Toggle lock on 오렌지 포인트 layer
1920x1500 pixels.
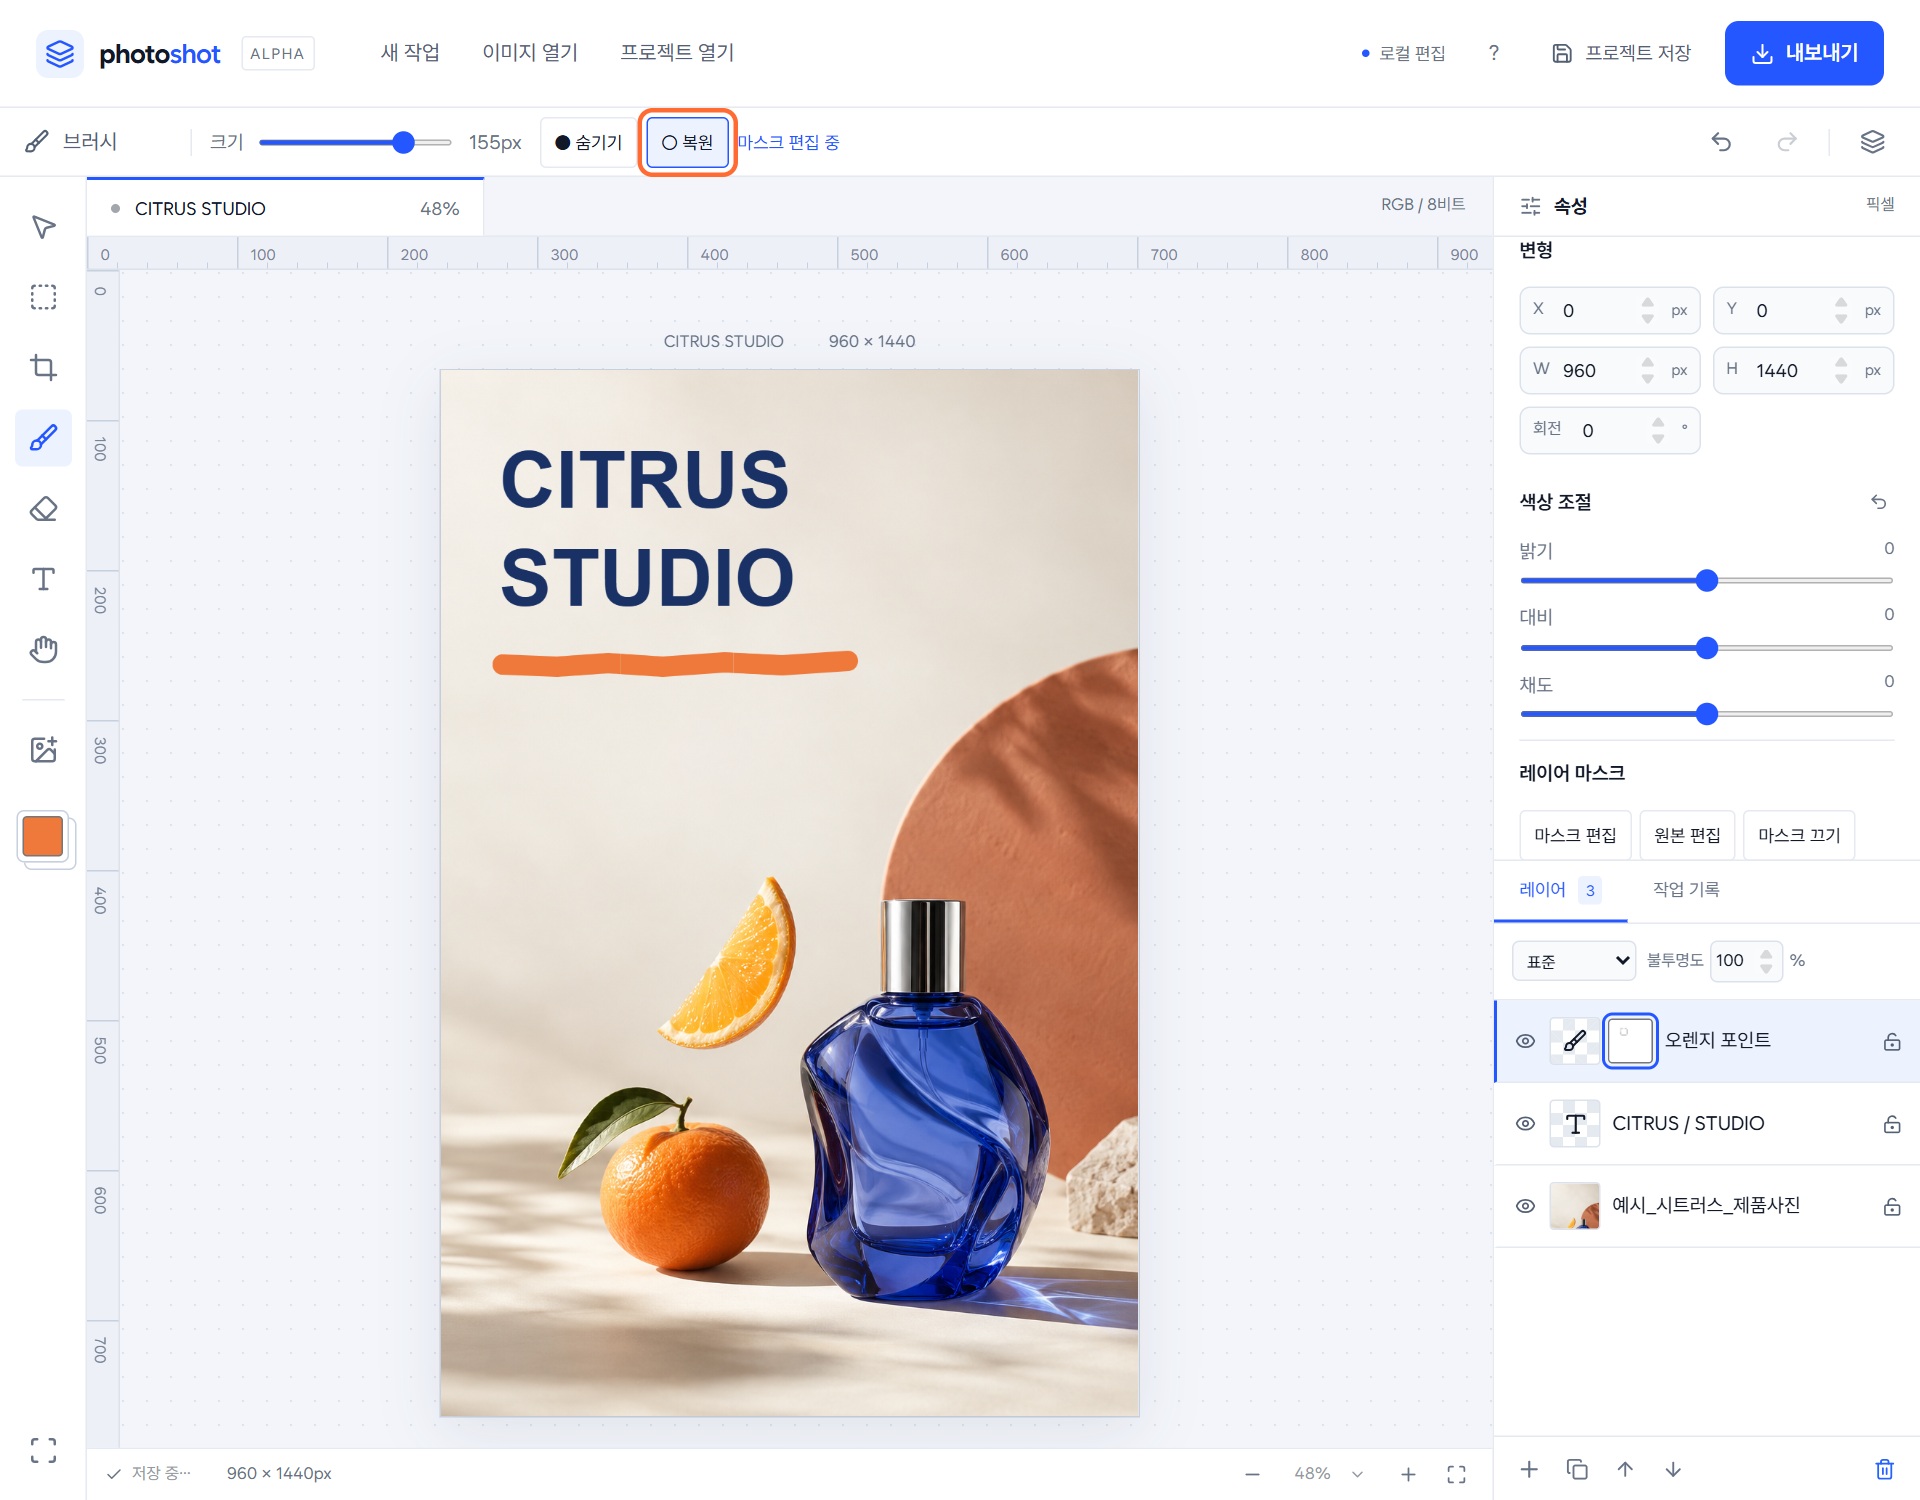[1892, 1041]
